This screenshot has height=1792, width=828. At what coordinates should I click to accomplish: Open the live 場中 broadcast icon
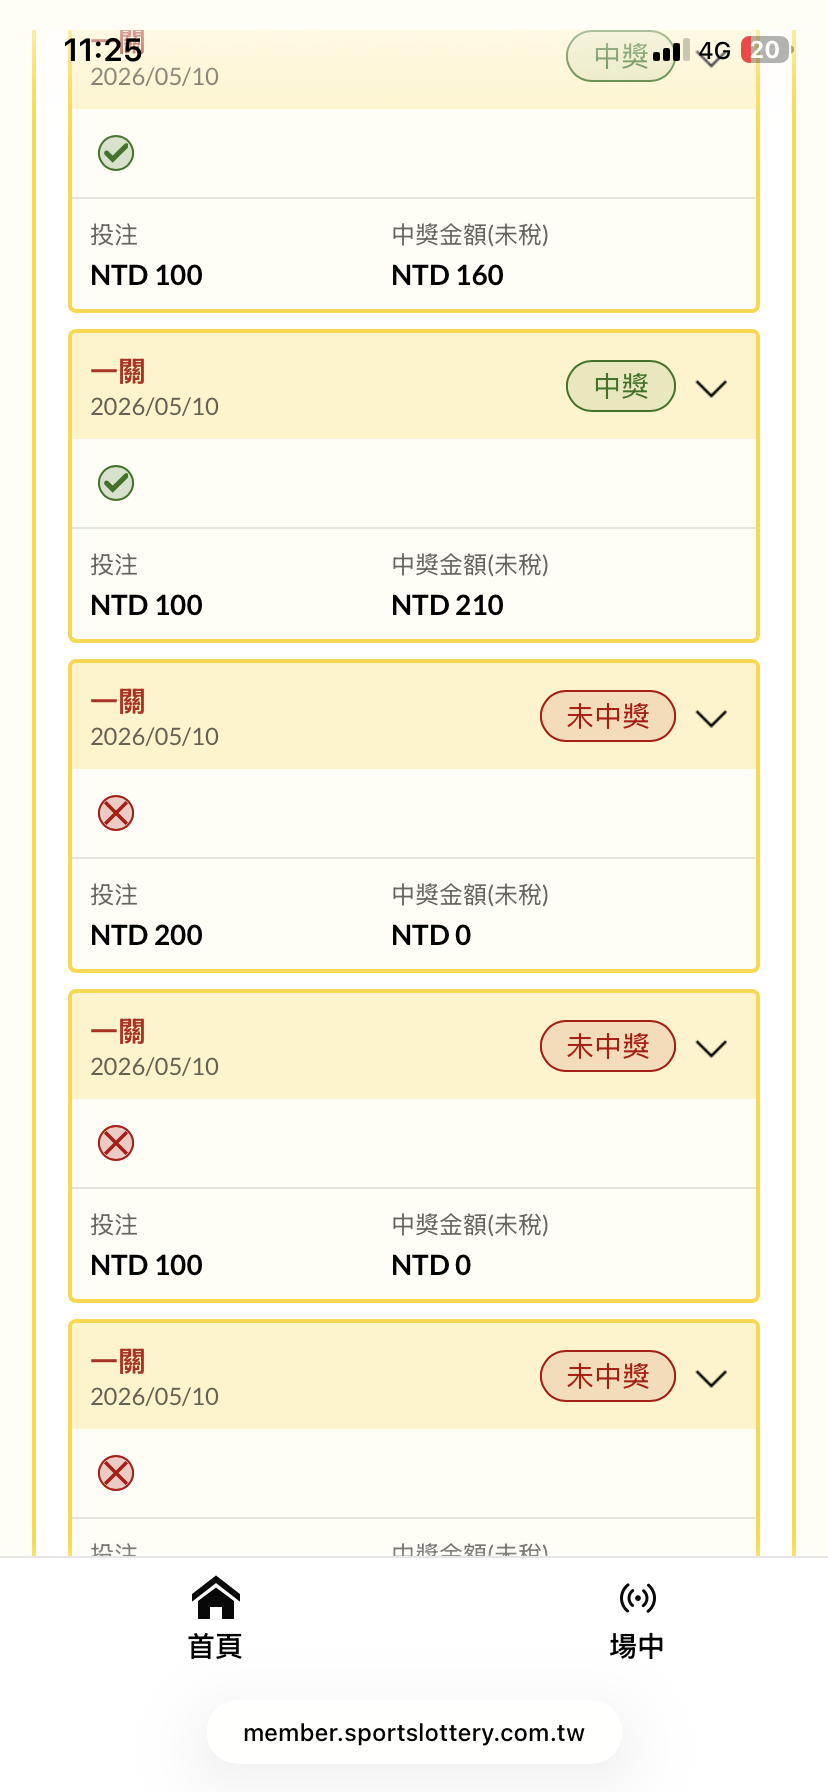coord(637,1598)
